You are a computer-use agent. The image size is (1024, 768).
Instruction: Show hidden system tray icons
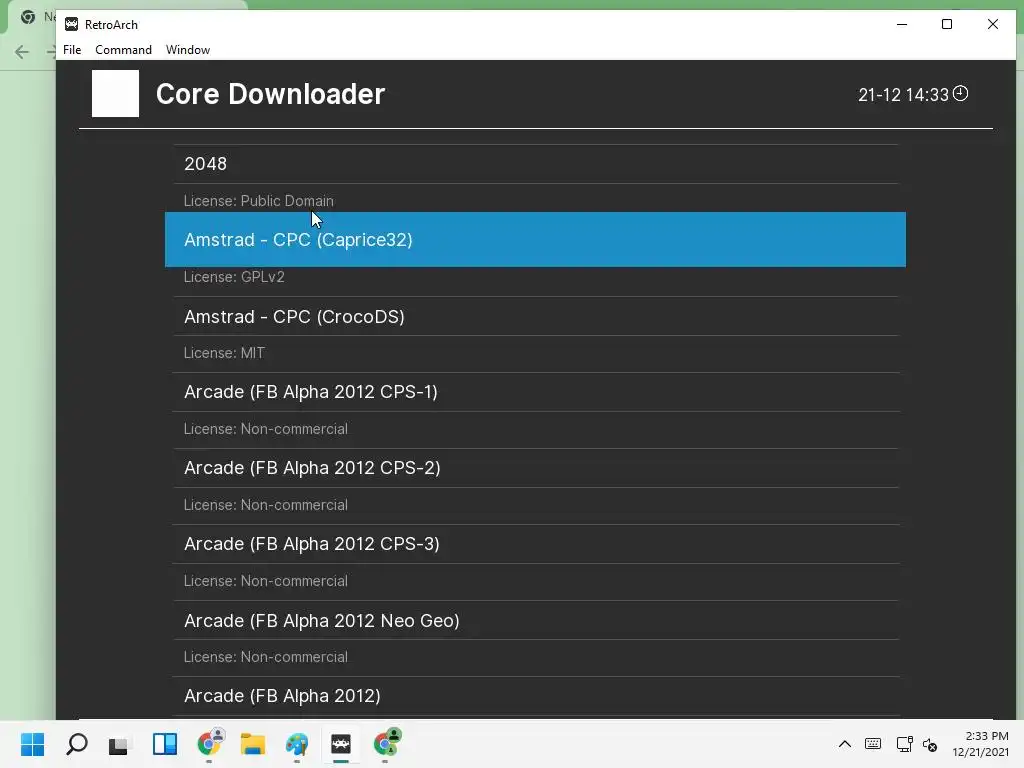click(844, 744)
